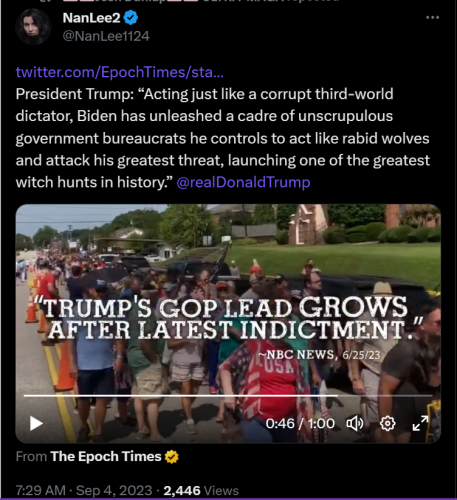Click the NanLee2 display name

[91, 18]
